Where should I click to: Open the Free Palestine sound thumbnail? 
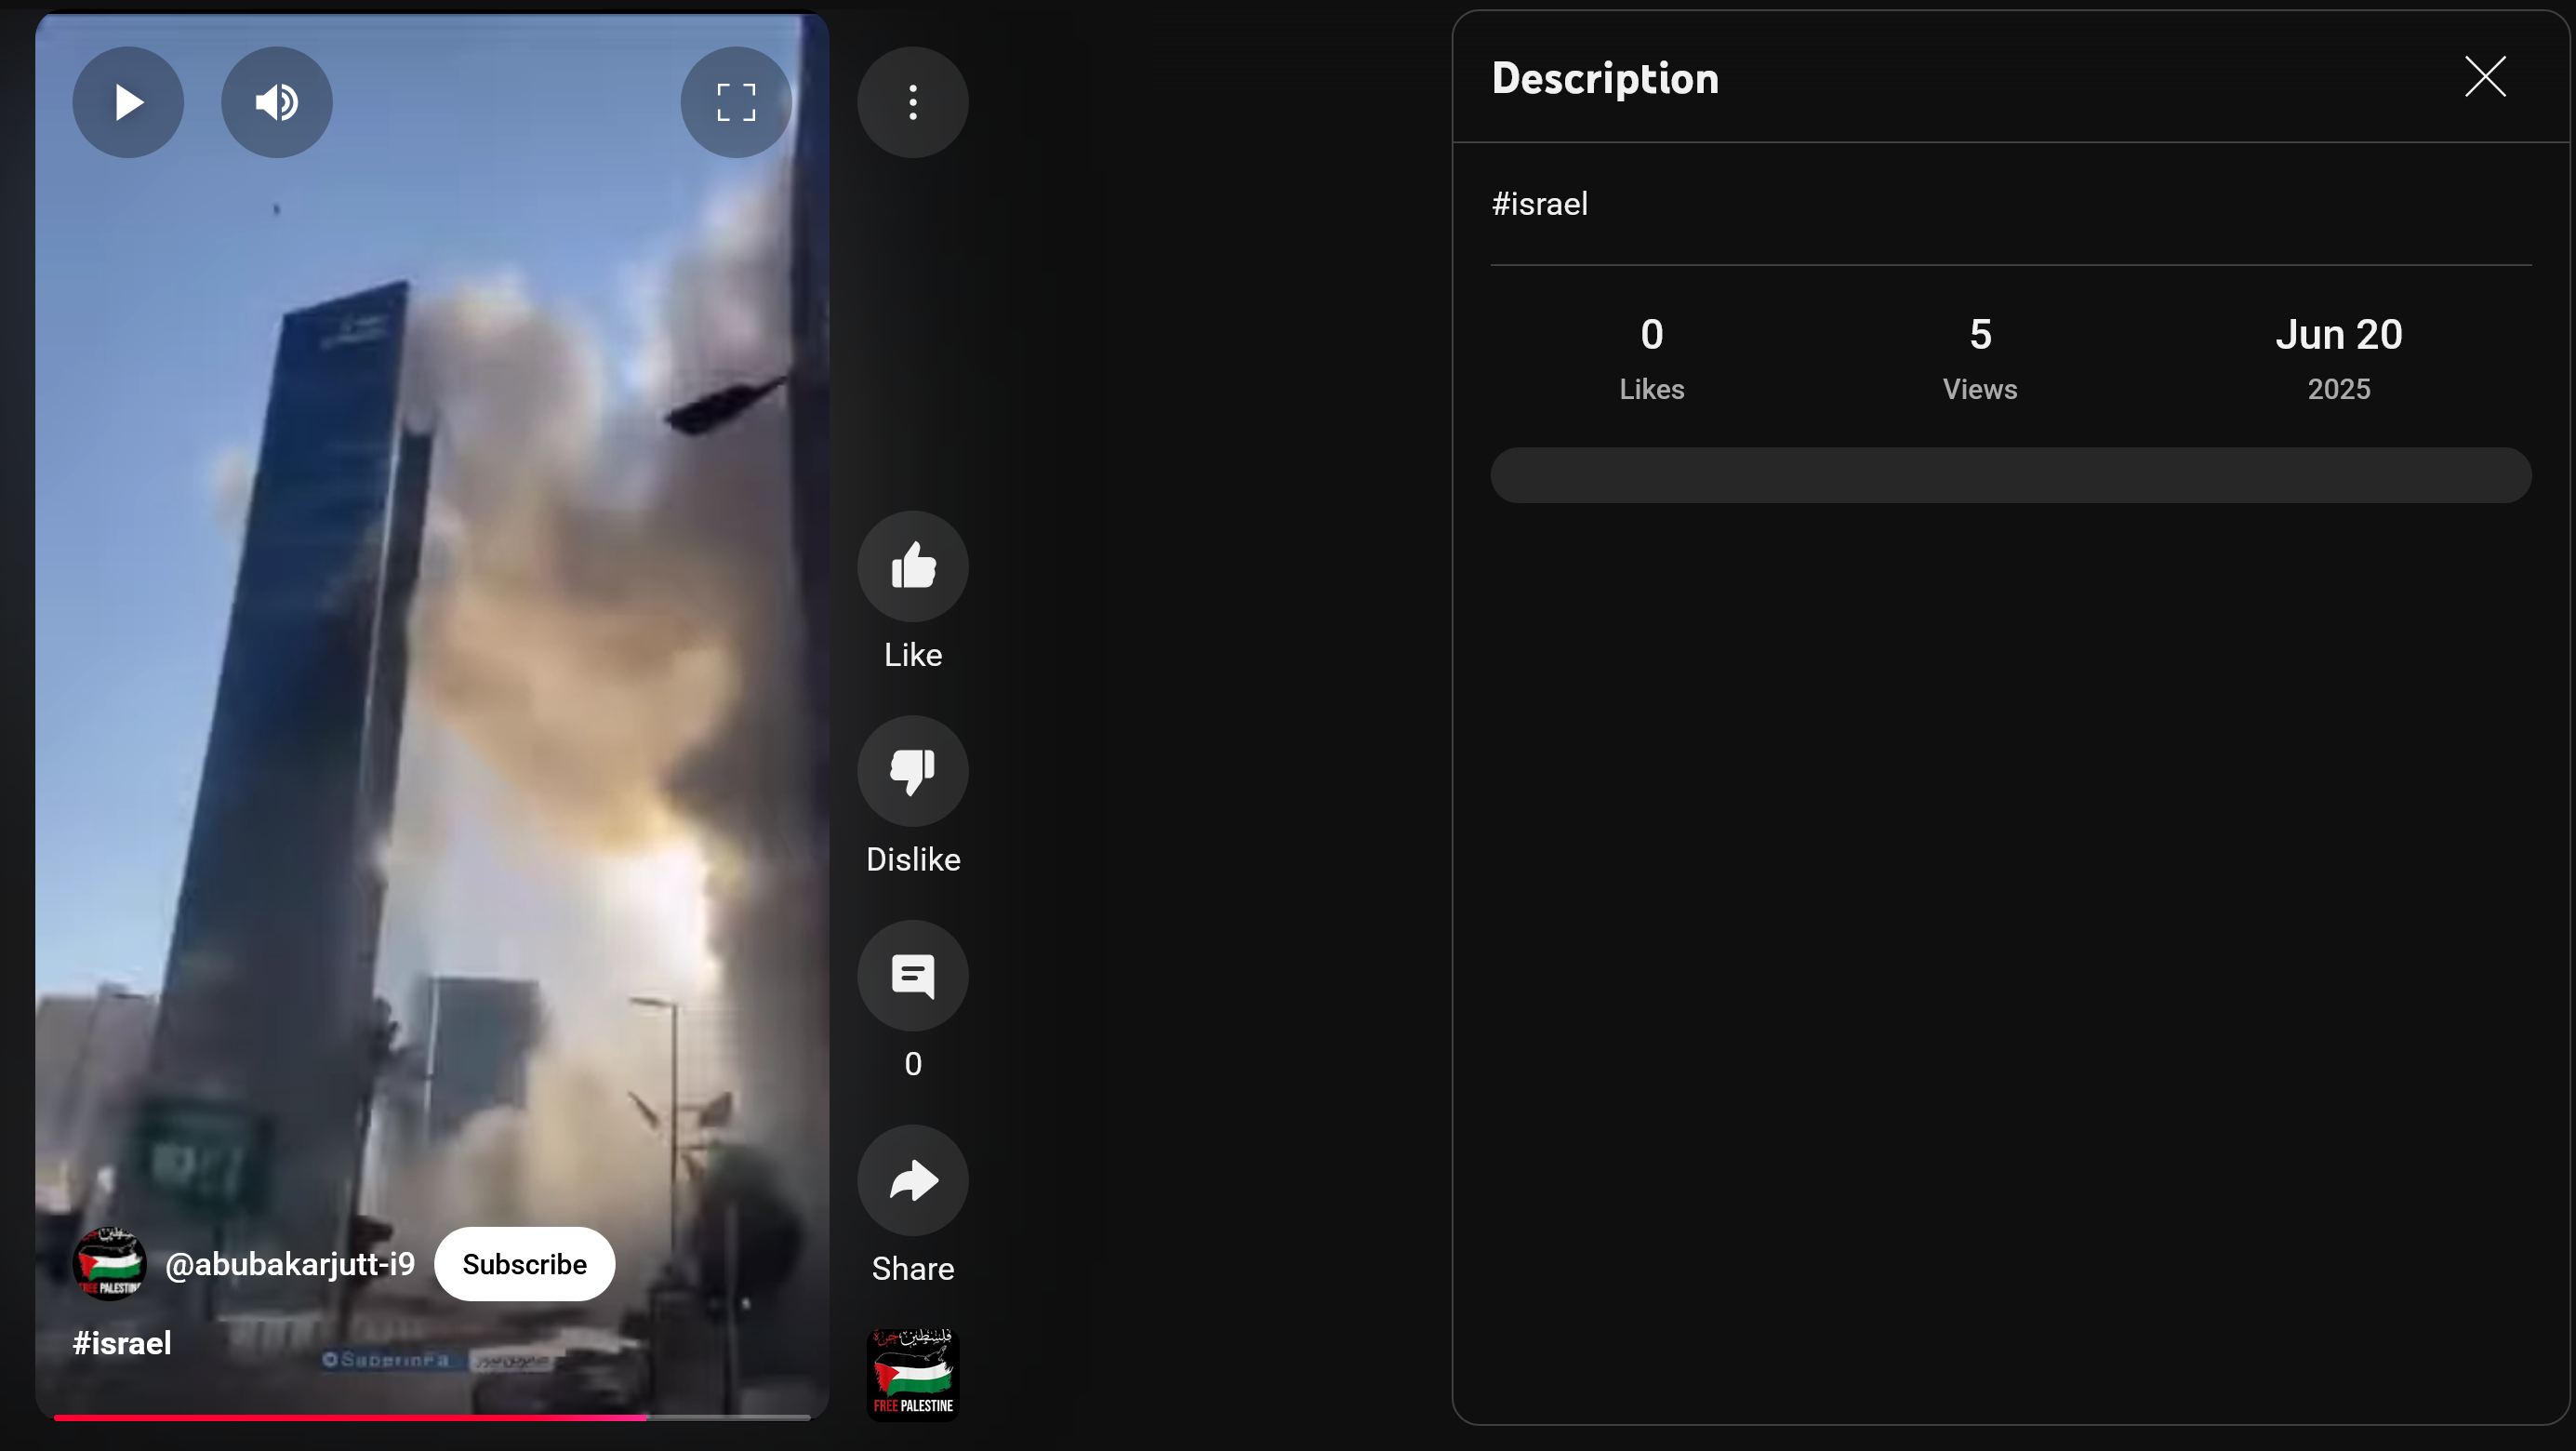click(x=913, y=1375)
